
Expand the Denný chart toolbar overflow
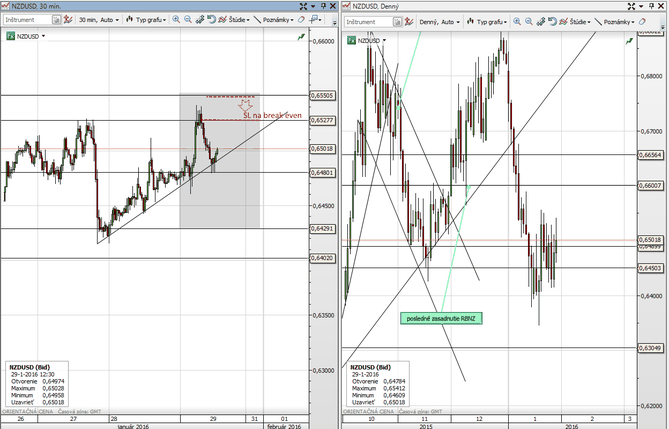tap(663, 24)
